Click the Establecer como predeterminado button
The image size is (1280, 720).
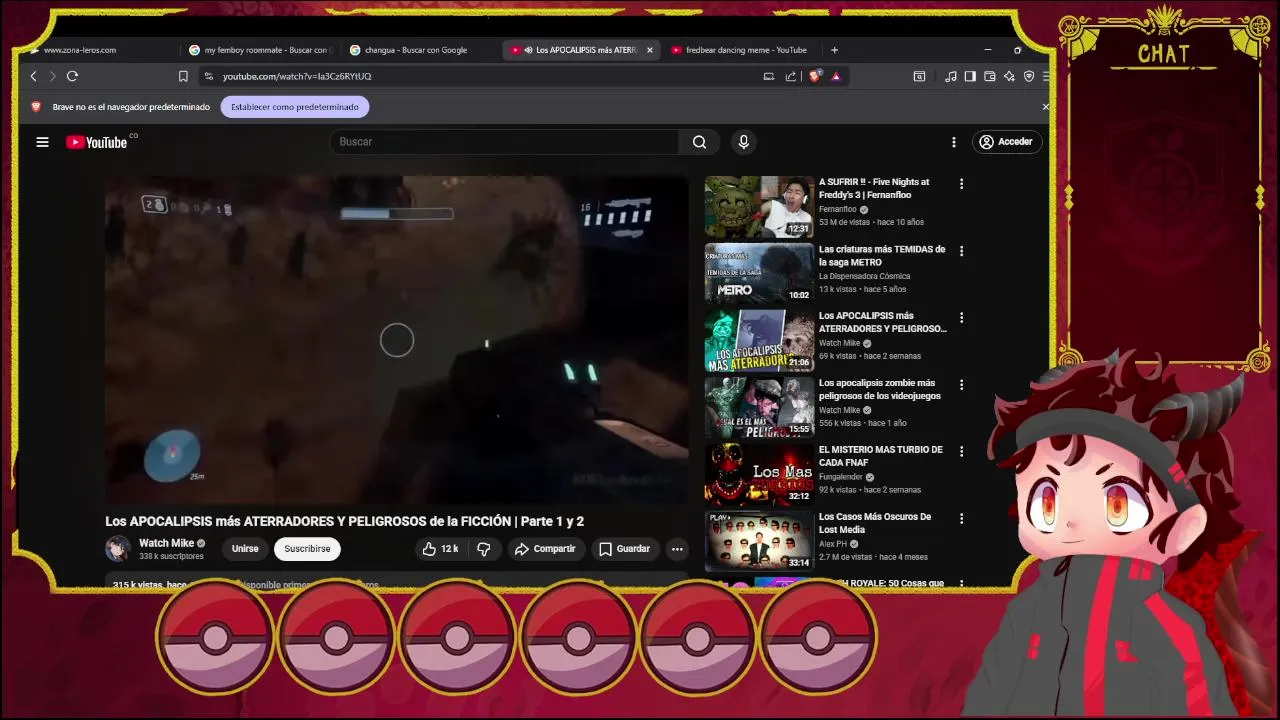pyautogui.click(x=295, y=107)
